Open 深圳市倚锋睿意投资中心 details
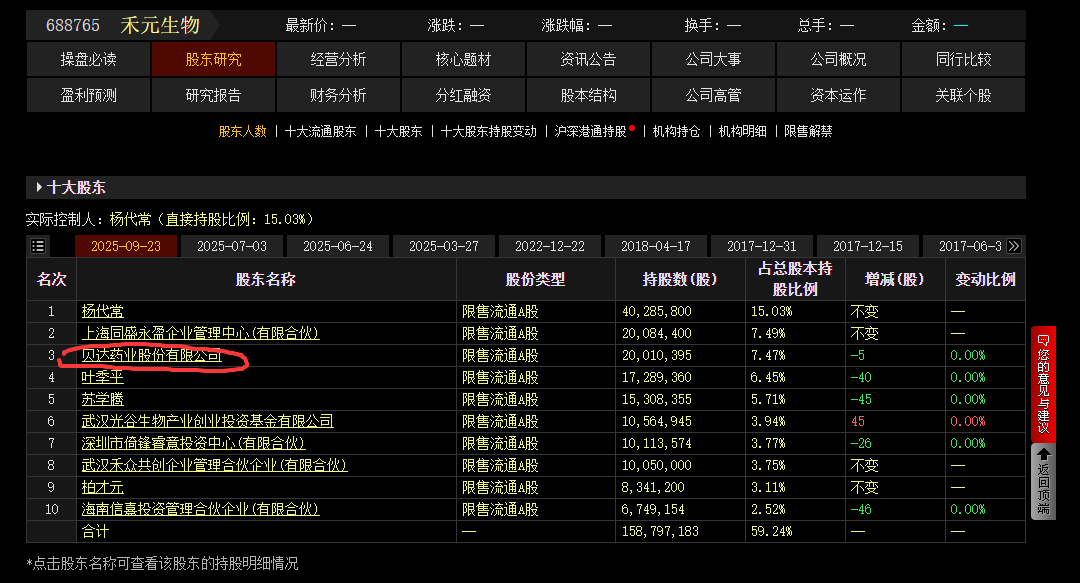 point(193,443)
